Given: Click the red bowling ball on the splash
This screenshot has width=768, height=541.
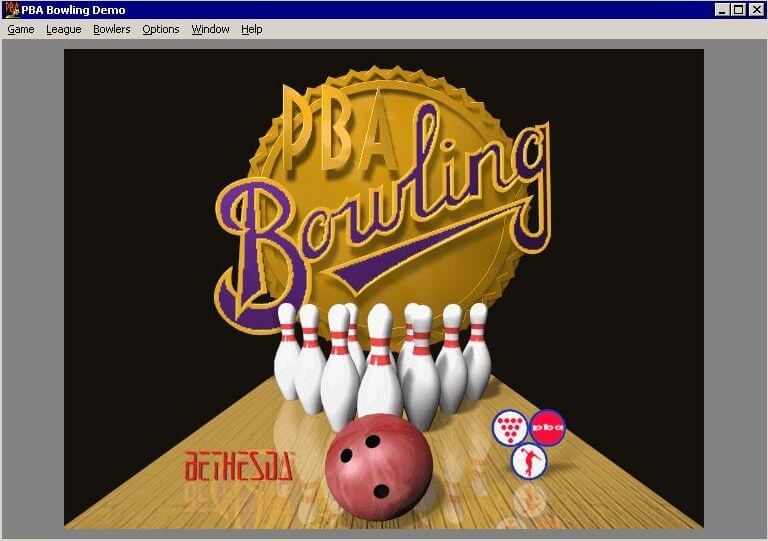Looking at the screenshot, I should click(379, 467).
